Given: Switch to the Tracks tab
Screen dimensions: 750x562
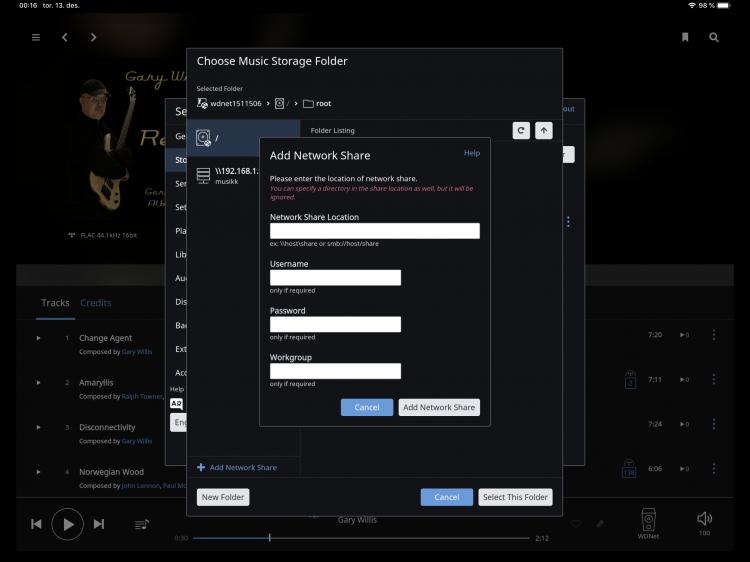Looking at the screenshot, I should 55,303.
